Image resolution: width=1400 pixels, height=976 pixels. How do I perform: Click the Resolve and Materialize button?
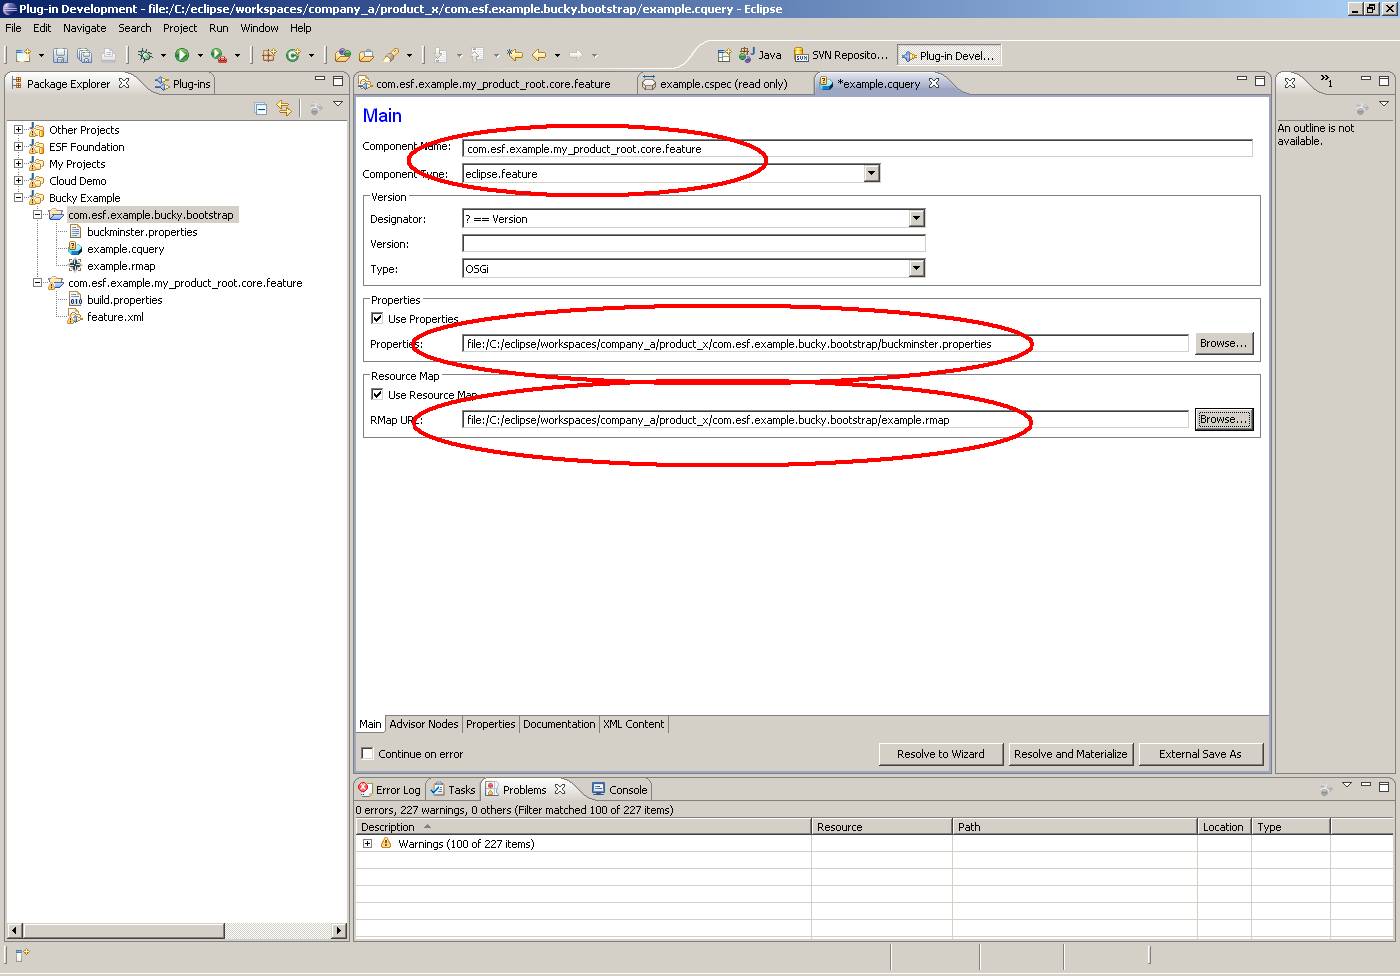[x=1070, y=754]
